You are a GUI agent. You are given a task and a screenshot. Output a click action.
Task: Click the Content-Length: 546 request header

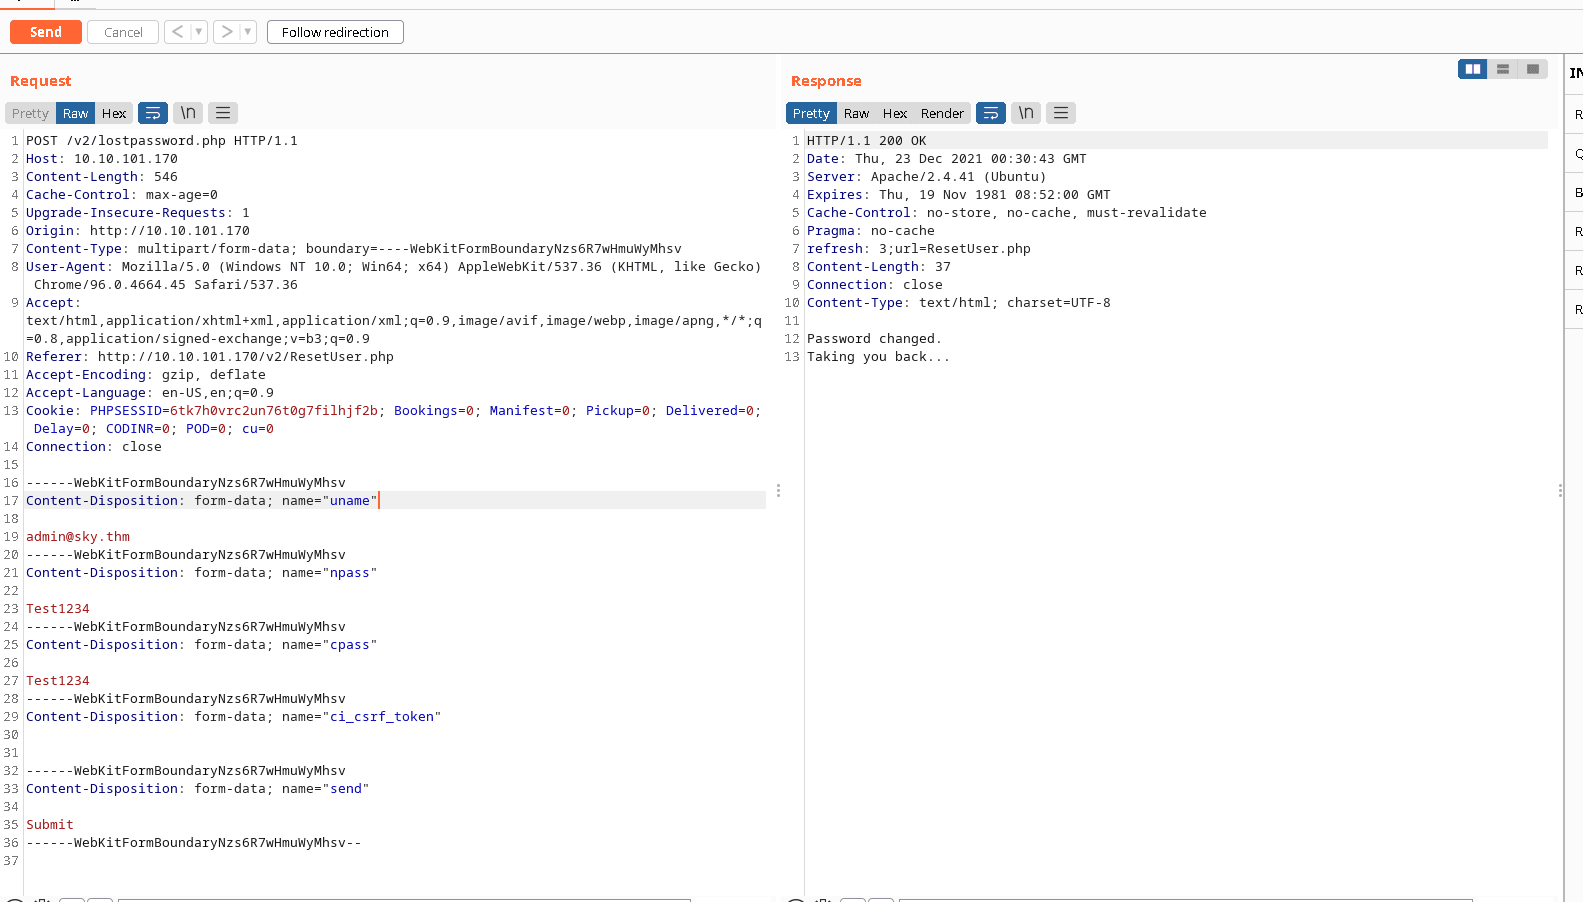tap(102, 177)
